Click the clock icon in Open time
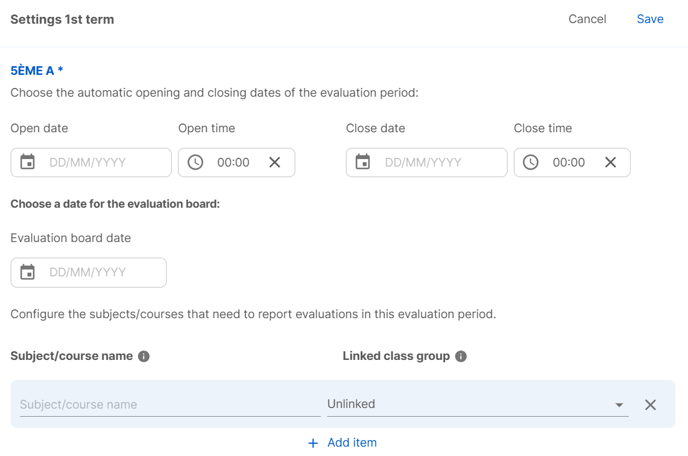688x456 pixels. pyautogui.click(x=195, y=162)
